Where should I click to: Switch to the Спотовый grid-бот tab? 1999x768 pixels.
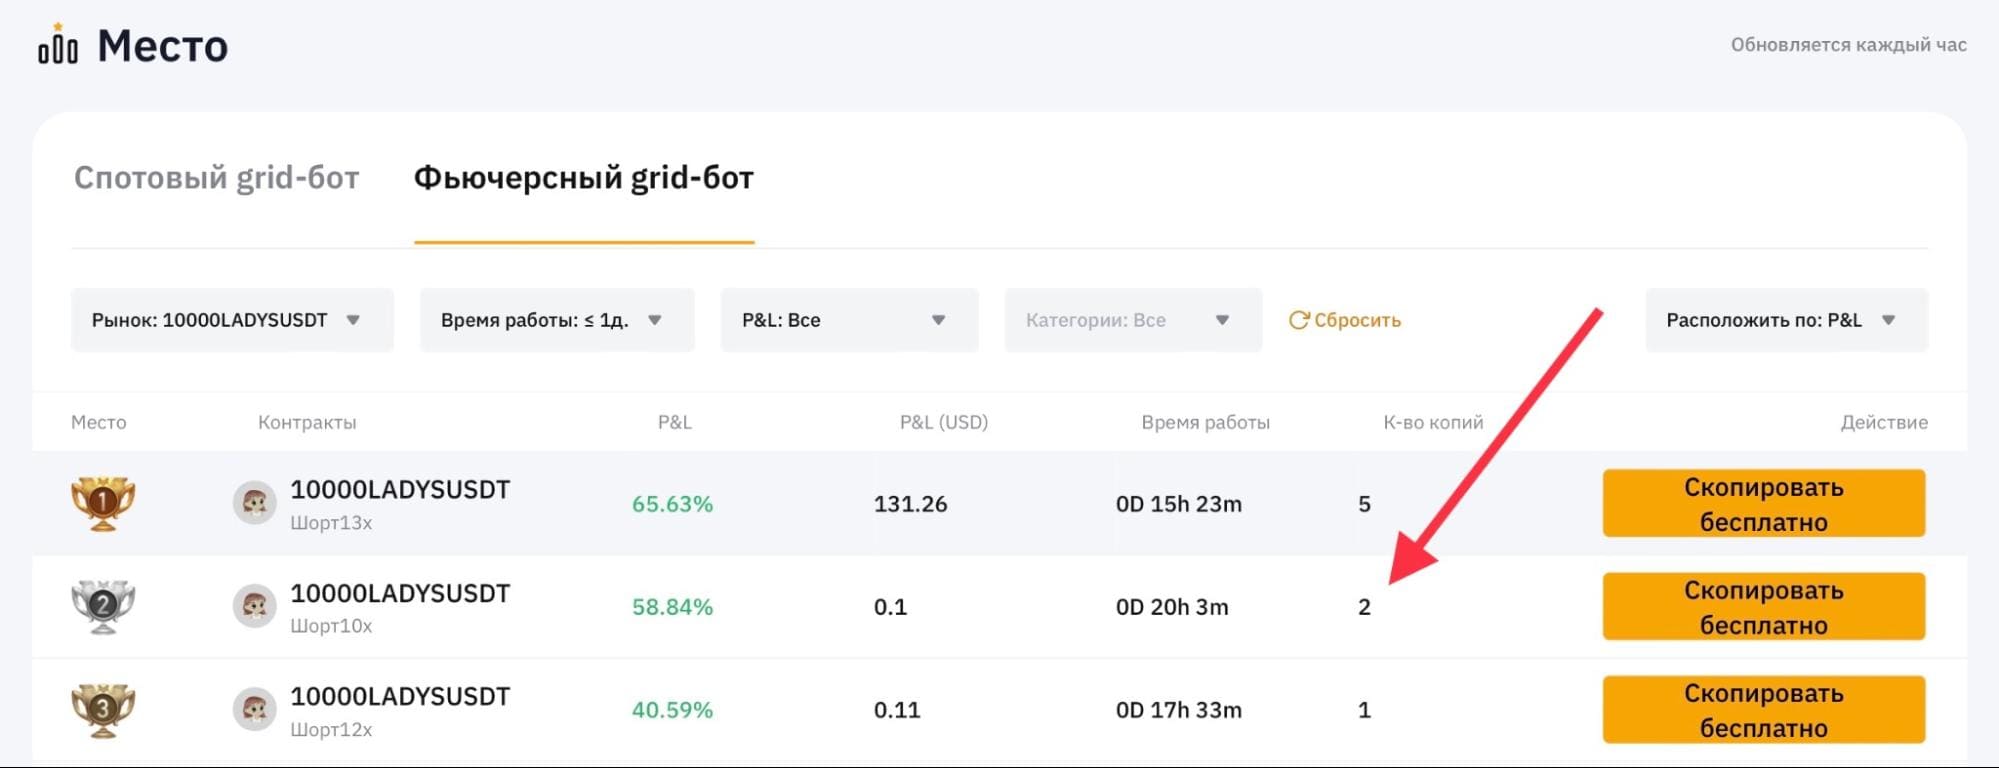click(x=216, y=178)
